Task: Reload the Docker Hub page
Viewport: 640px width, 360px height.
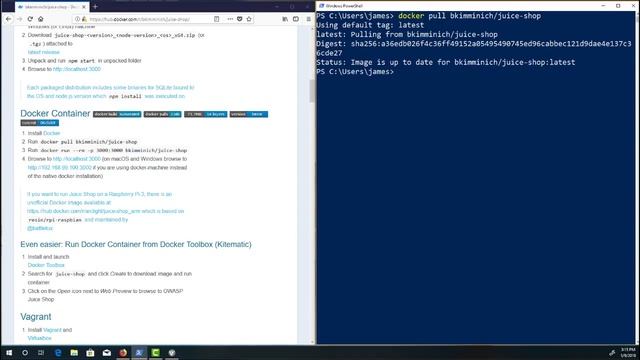Action: click(30, 19)
